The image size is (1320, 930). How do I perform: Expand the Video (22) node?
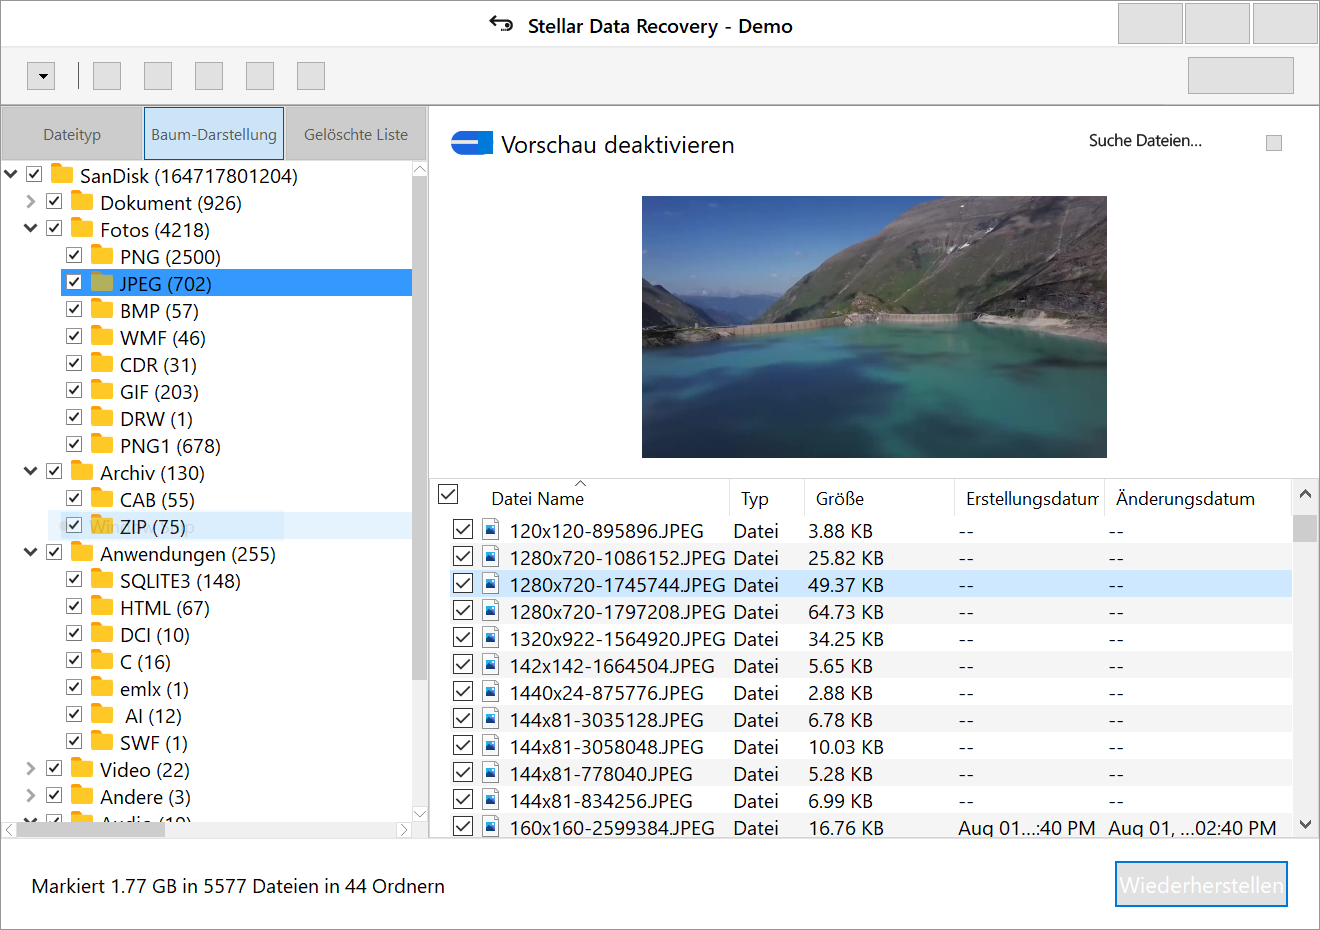click(x=31, y=768)
